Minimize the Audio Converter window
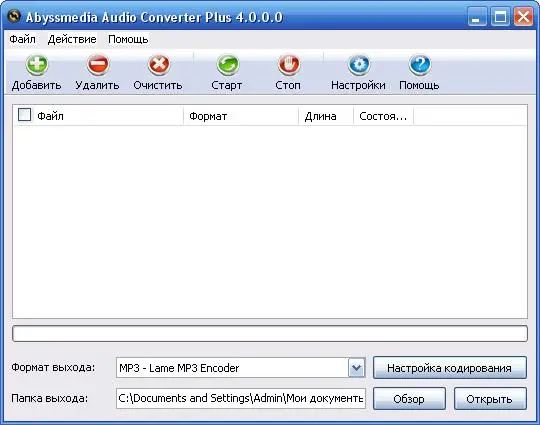This screenshot has height=425, width=540. click(477, 16)
